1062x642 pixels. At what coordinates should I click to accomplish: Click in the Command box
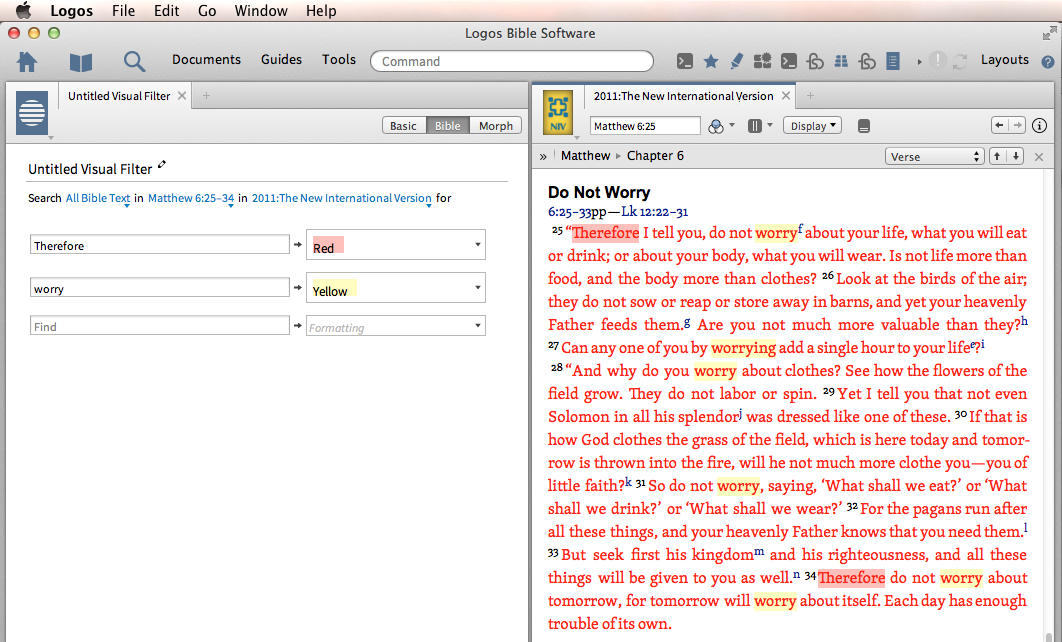512,61
